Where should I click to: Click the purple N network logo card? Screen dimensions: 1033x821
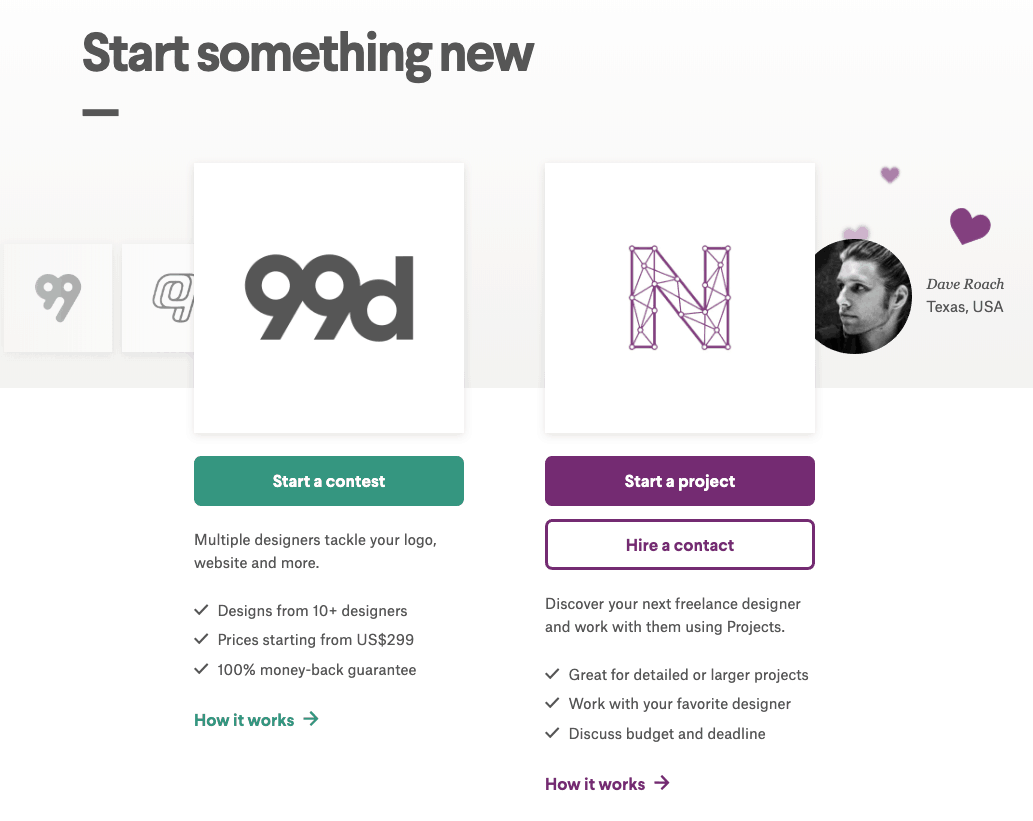[679, 297]
